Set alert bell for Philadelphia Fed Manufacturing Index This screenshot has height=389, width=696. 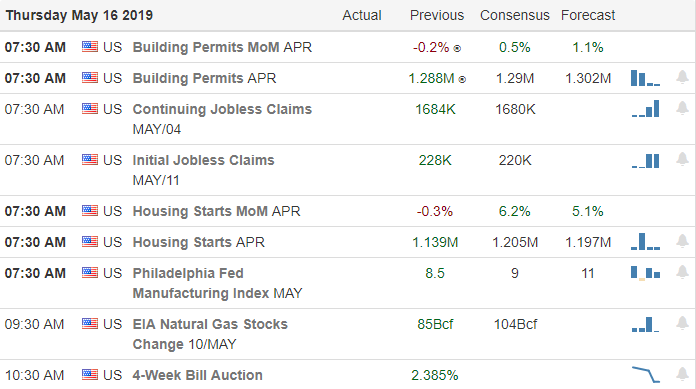coord(682,272)
